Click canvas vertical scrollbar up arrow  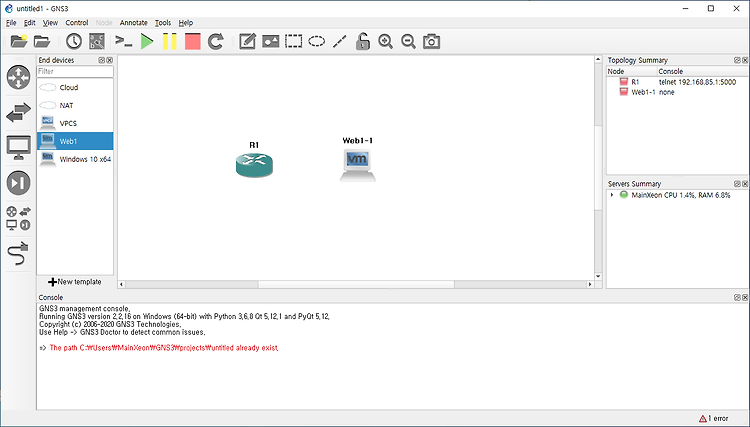[598, 59]
